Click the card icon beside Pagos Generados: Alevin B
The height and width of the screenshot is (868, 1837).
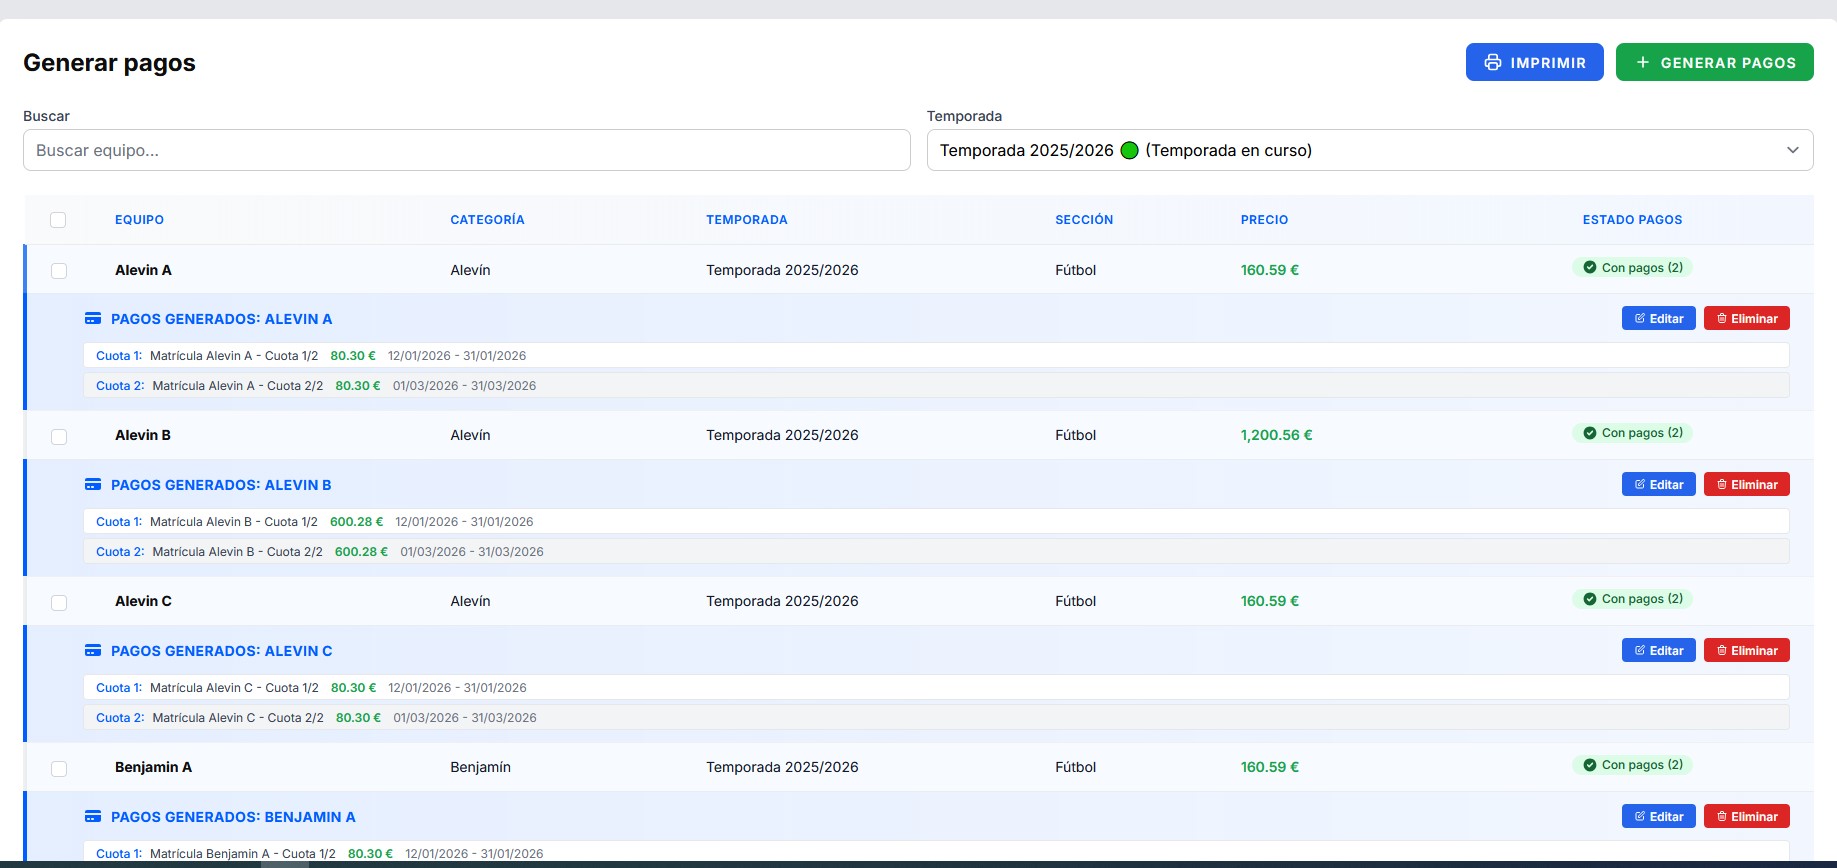coord(93,485)
